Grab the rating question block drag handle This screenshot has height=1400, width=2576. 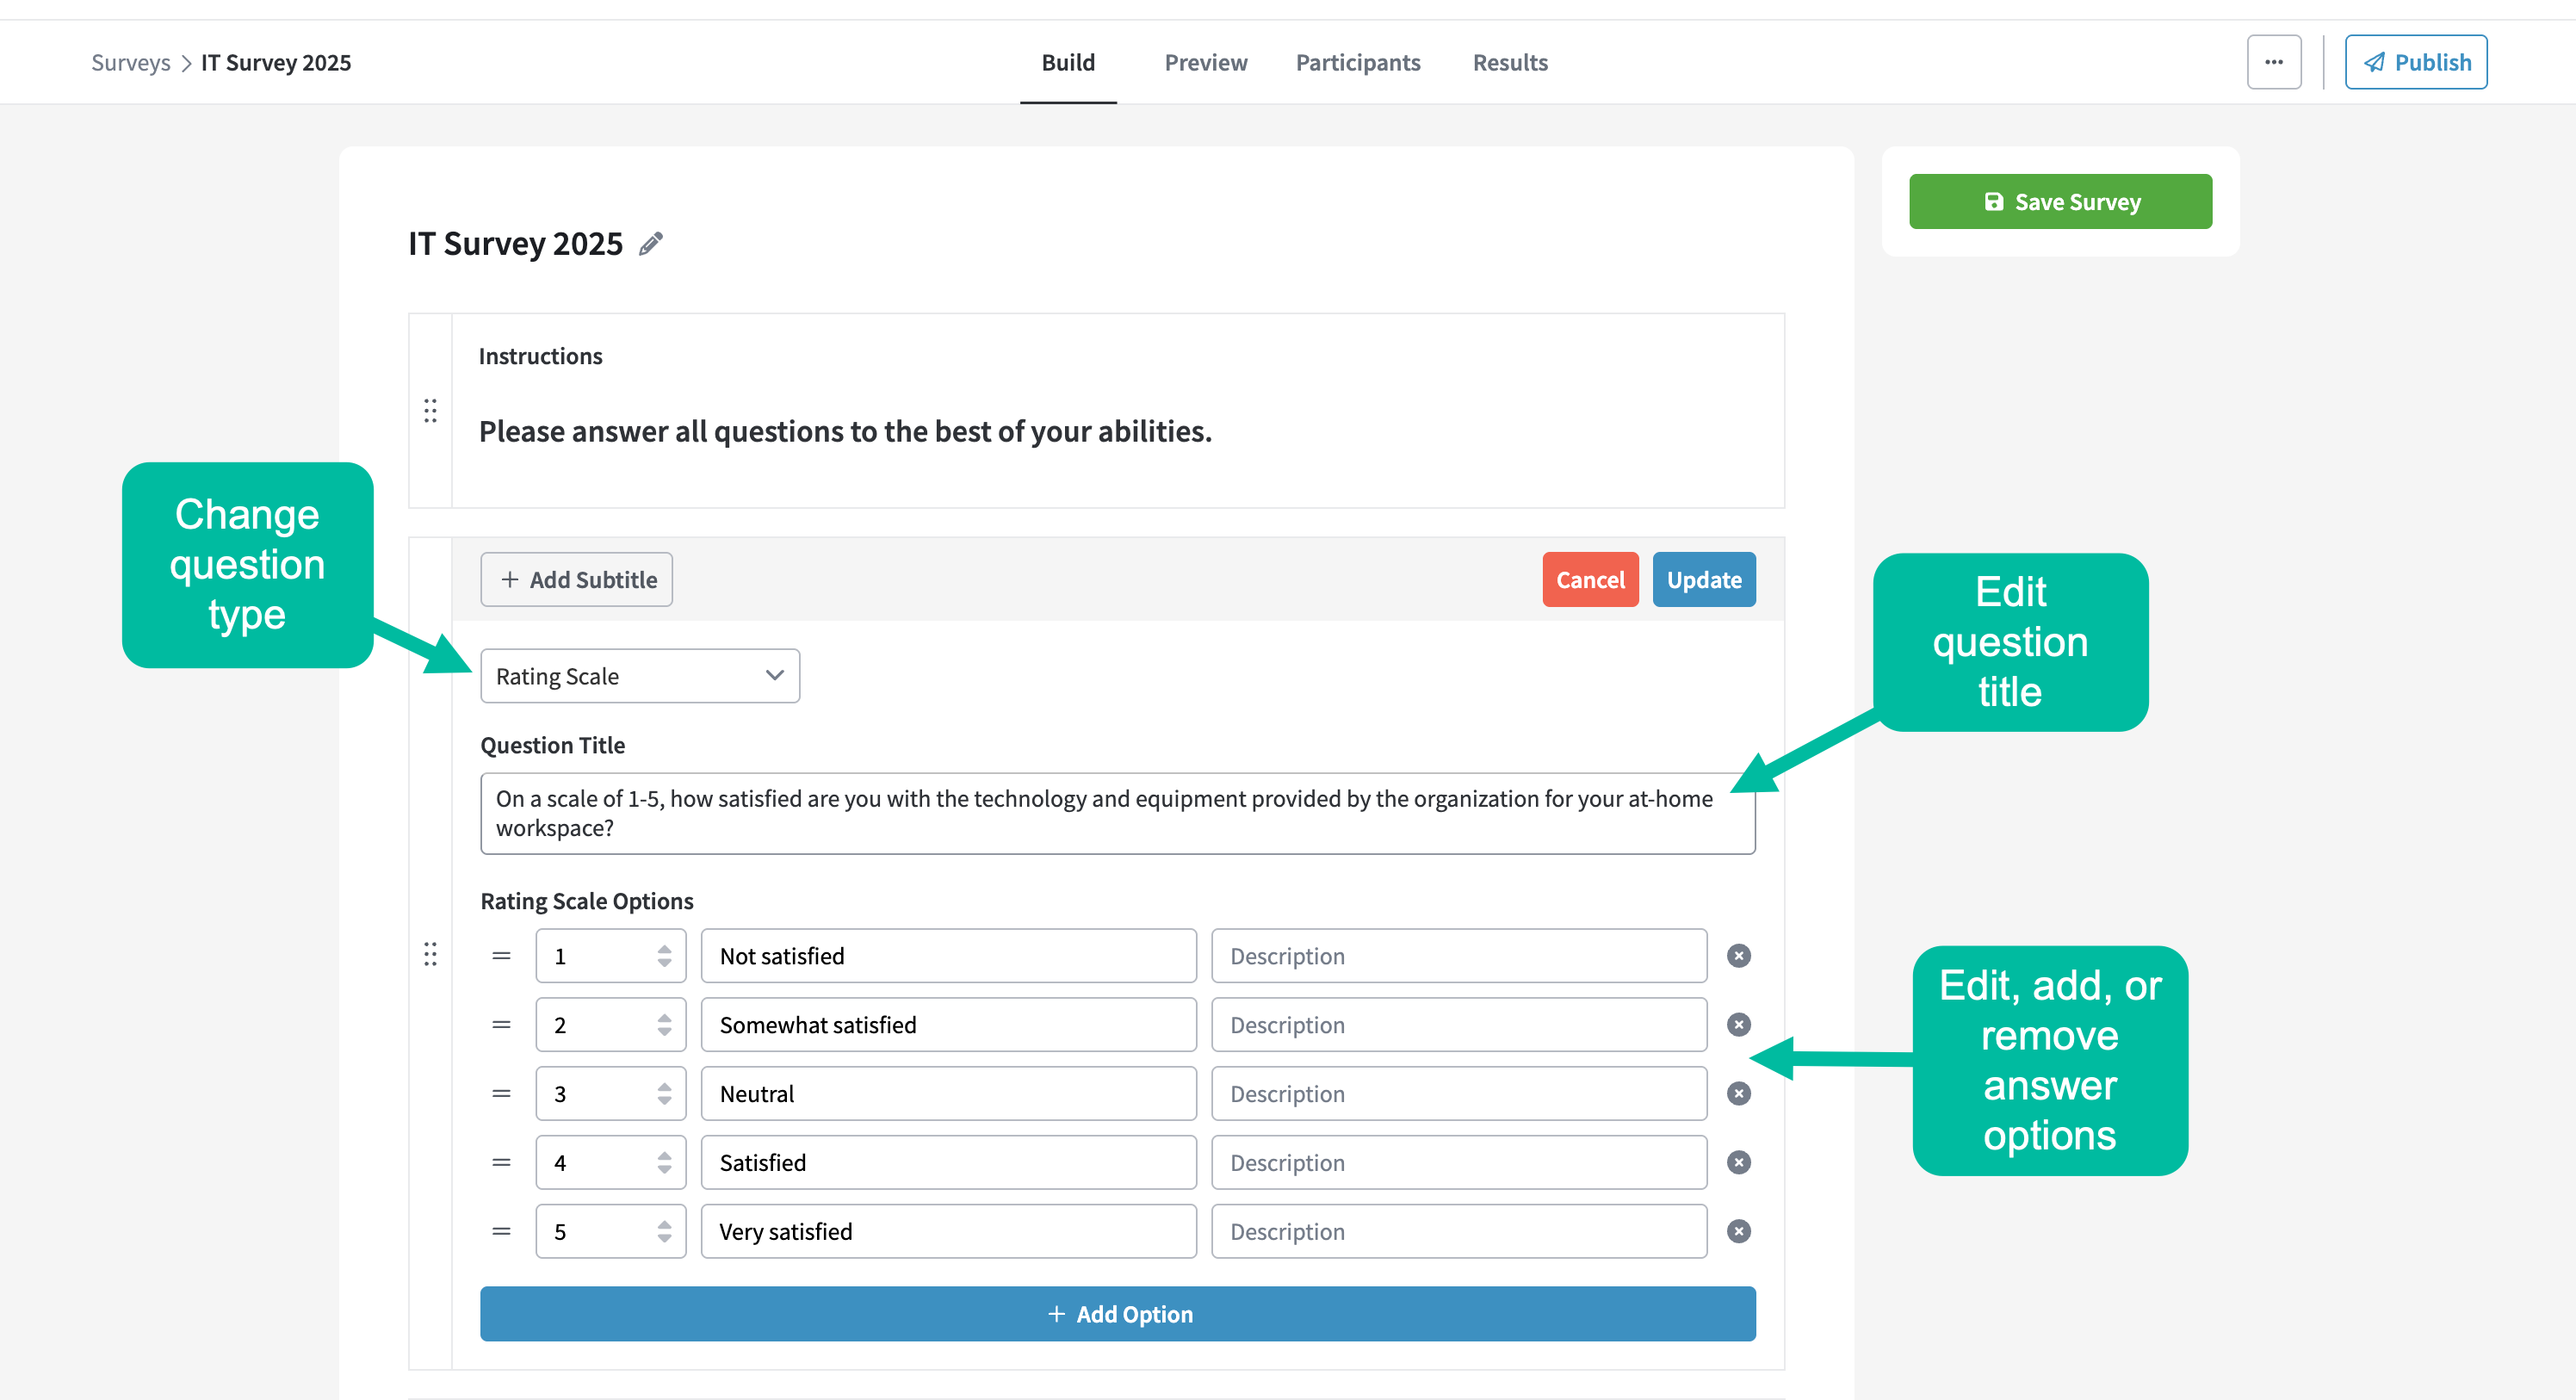pos(430,954)
